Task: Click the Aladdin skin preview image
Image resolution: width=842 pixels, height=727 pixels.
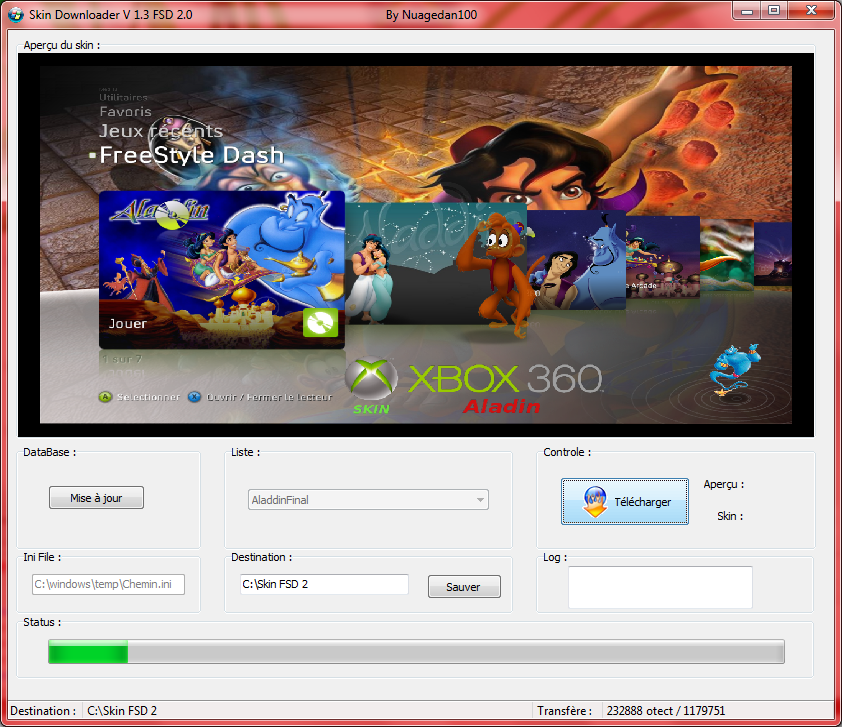Action: [416, 245]
